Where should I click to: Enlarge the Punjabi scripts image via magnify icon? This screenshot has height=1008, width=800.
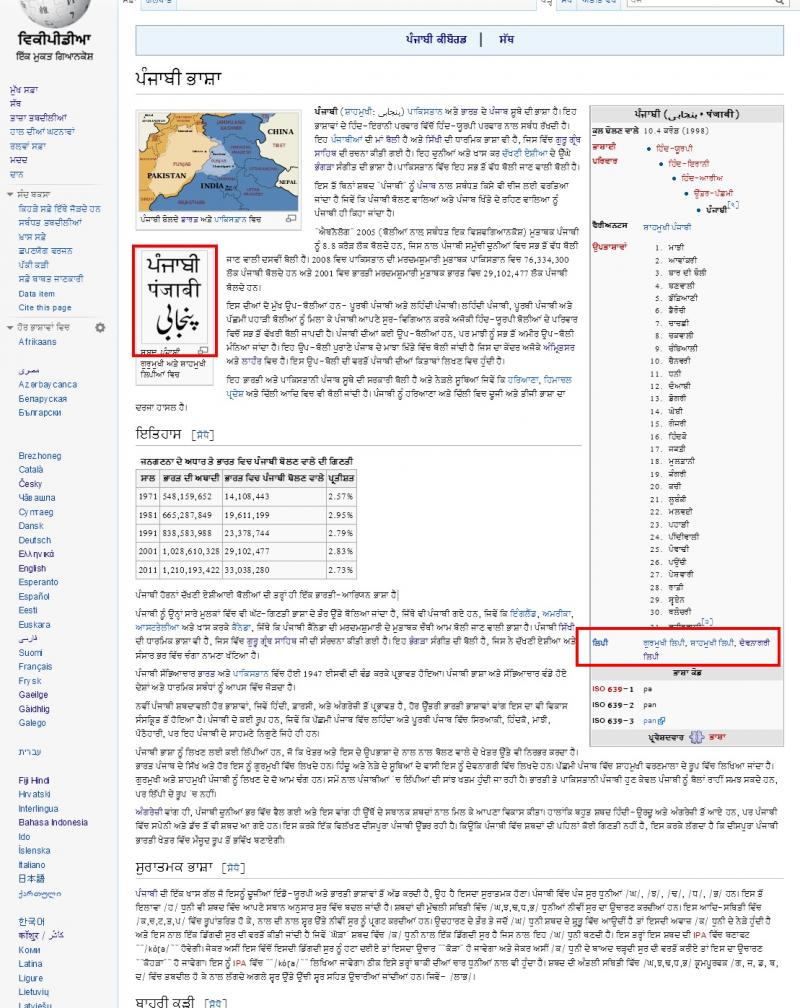click(203, 351)
